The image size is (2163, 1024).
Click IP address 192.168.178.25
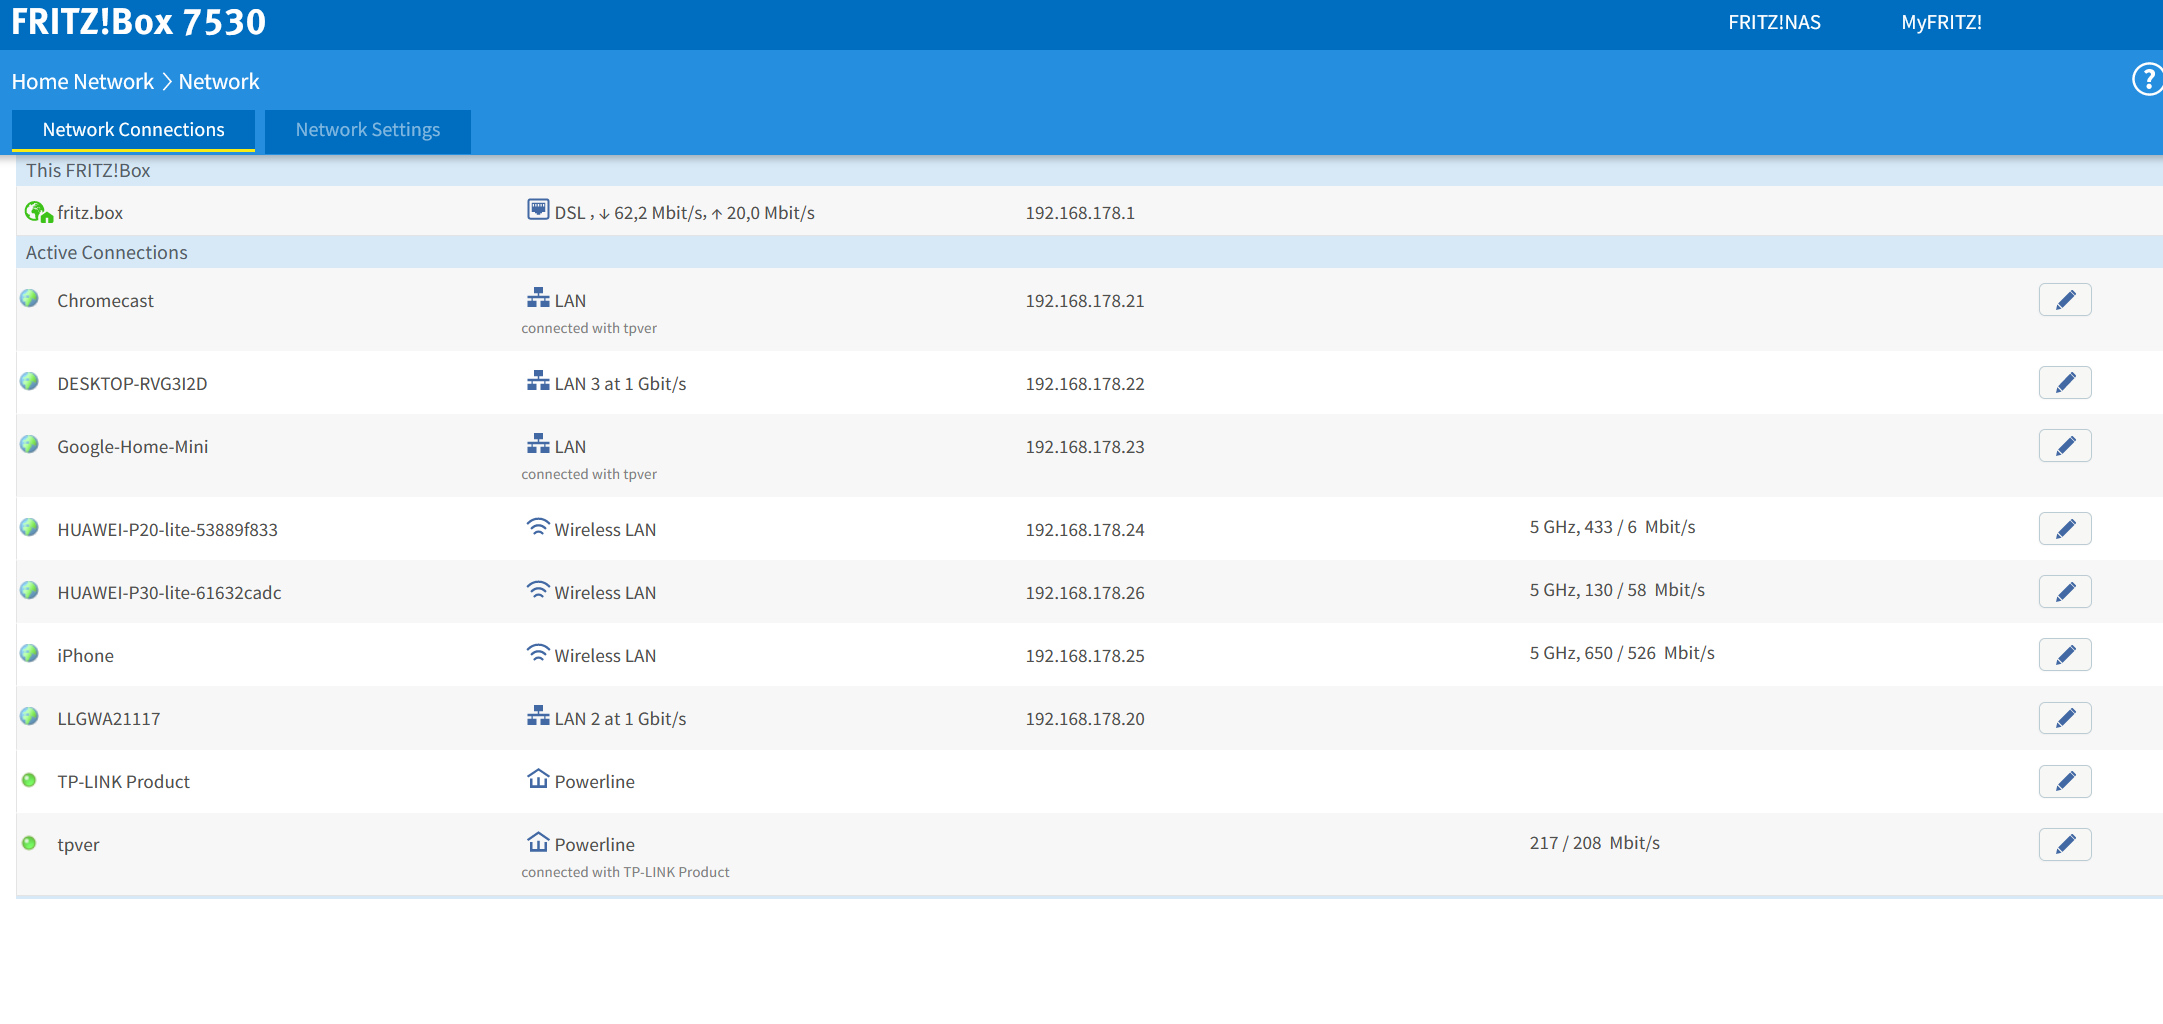tap(1085, 656)
